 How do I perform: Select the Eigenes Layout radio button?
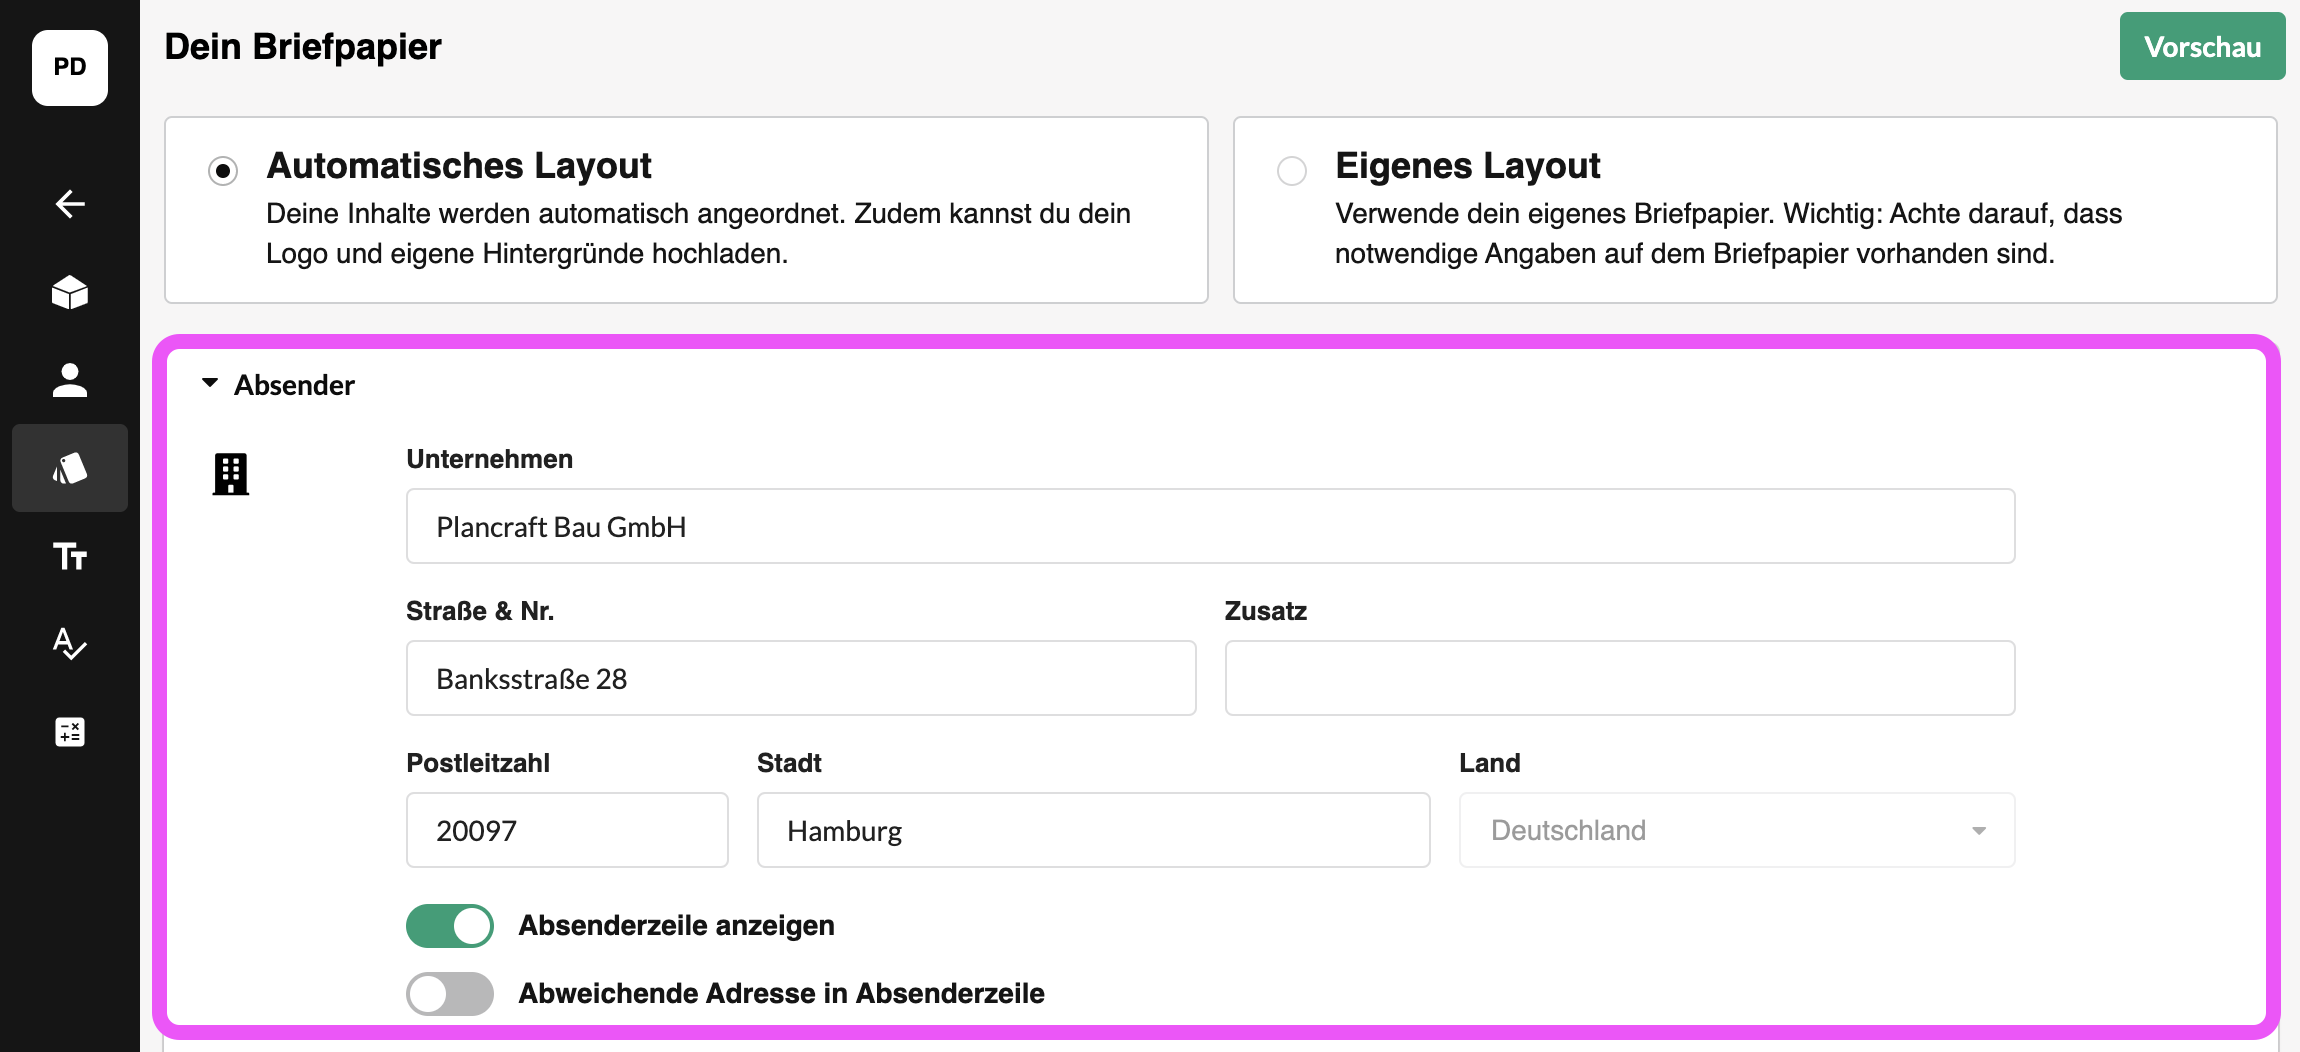coord(1292,171)
